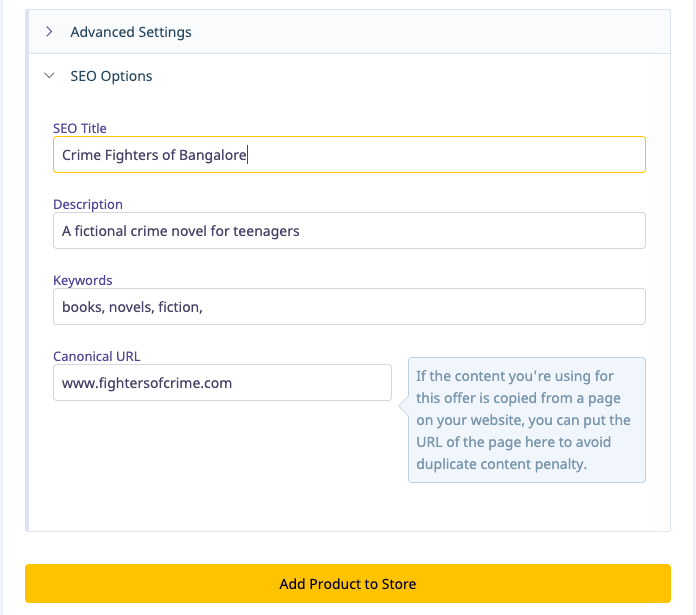Click the word fiction in Keywords

179,307
